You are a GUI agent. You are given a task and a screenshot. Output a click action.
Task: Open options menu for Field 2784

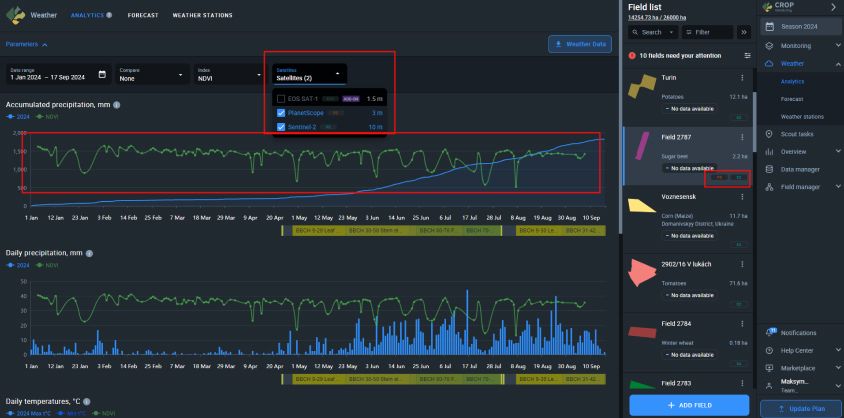pos(742,324)
